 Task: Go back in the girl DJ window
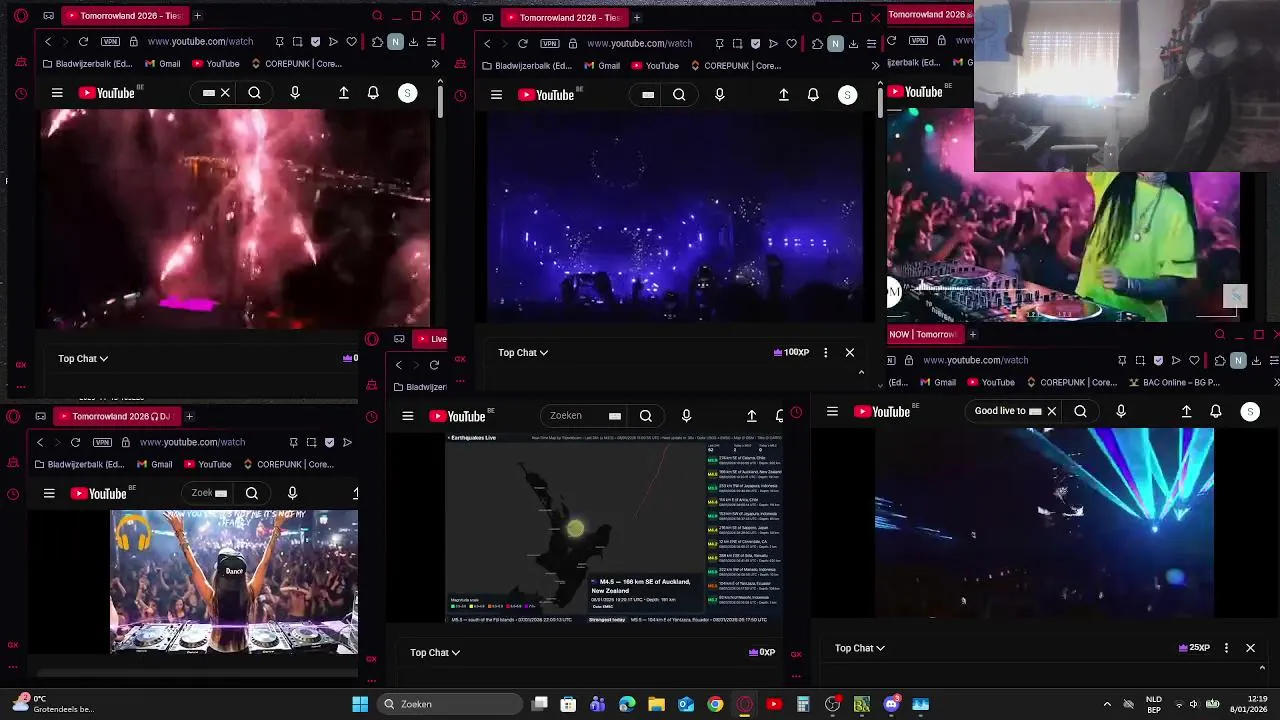pos(40,442)
